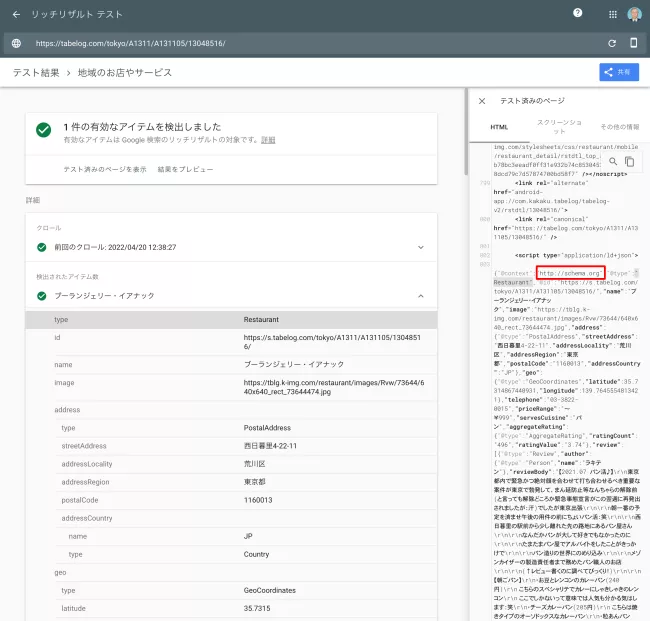Click http://schema.org in the HTML code
This screenshot has height=621, width=650.
[570, 274]
